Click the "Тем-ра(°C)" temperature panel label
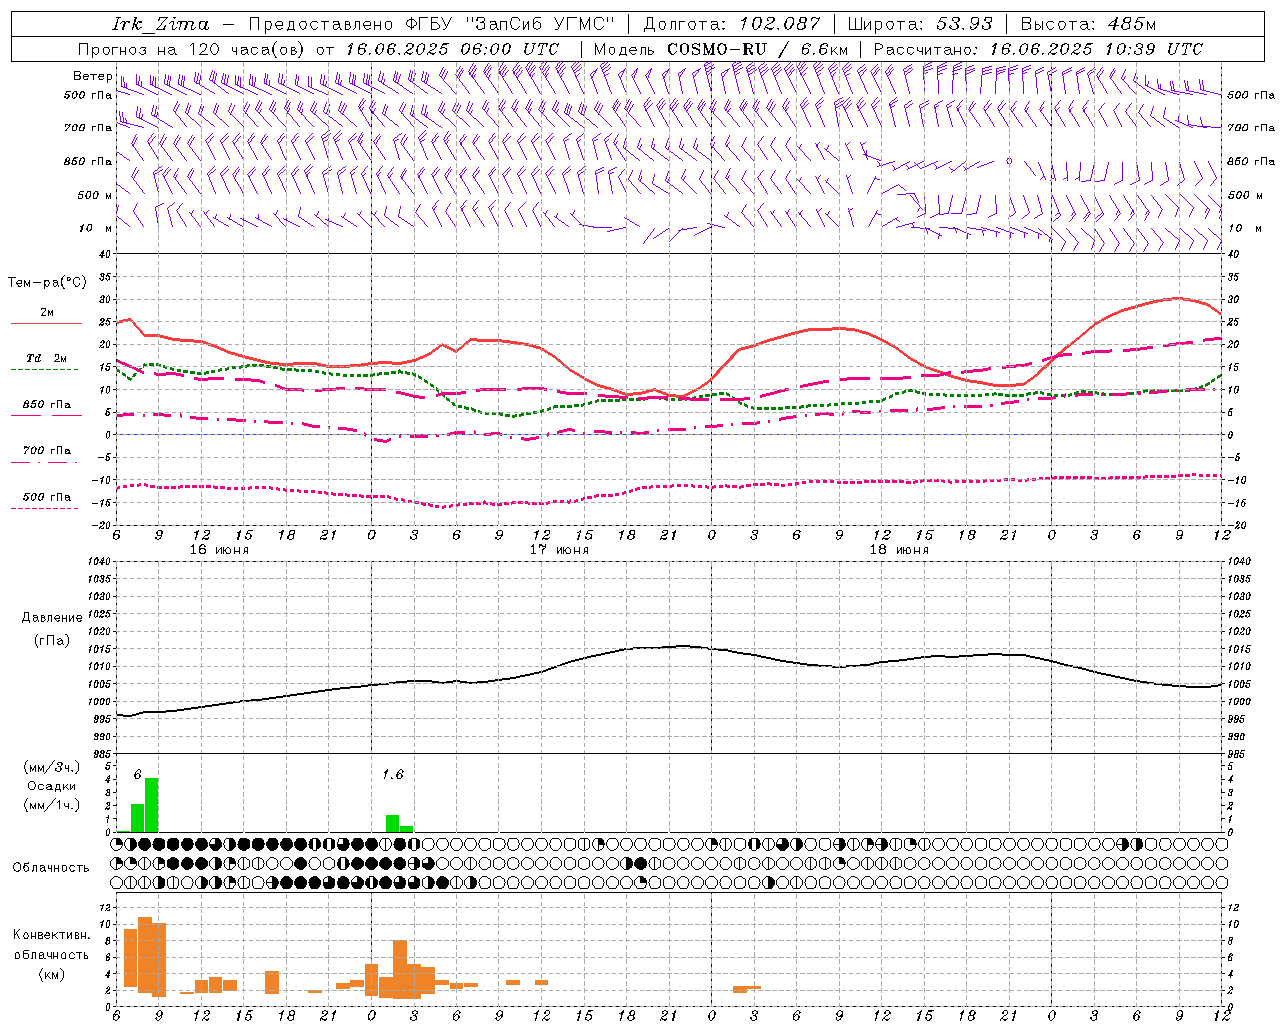This screenshot has width=1280, height=1024. pos(47,283)
